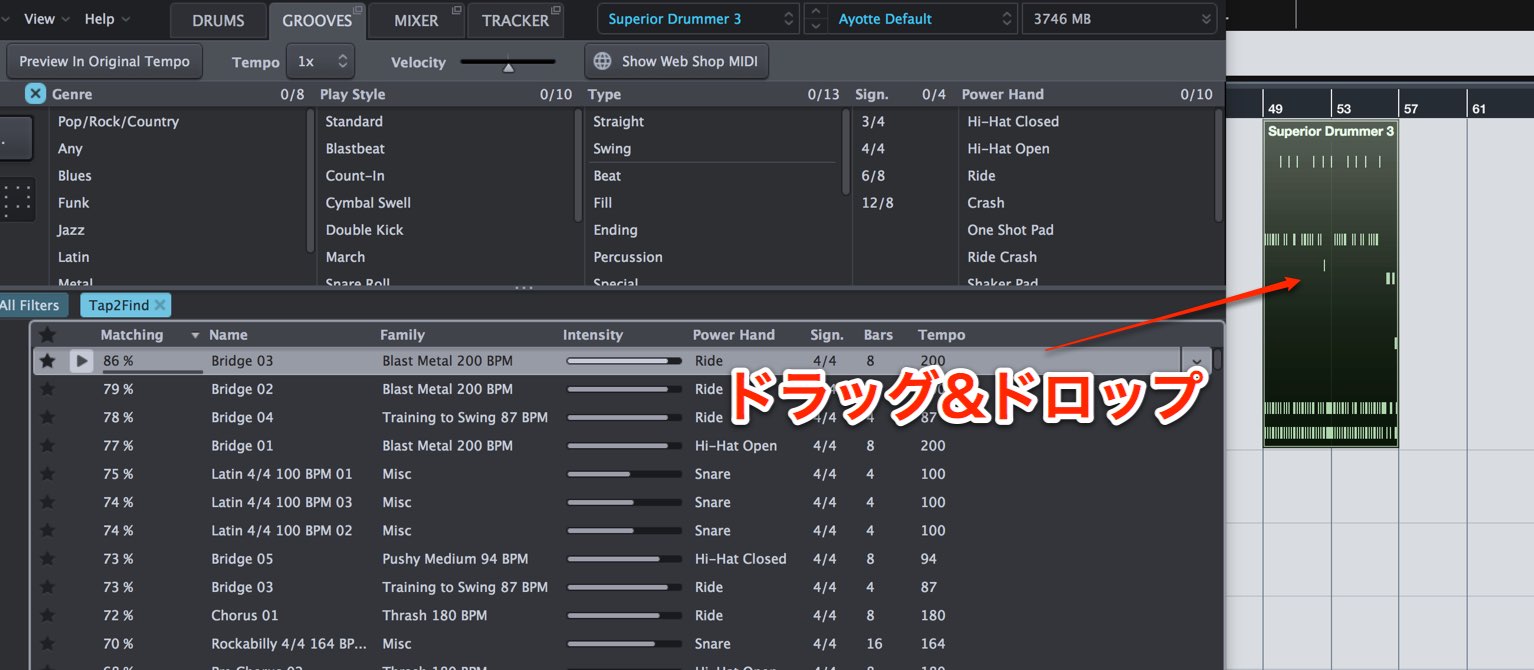Select the Superior Drummer 3 MIDI clip in DAW

coord(1330,284)
